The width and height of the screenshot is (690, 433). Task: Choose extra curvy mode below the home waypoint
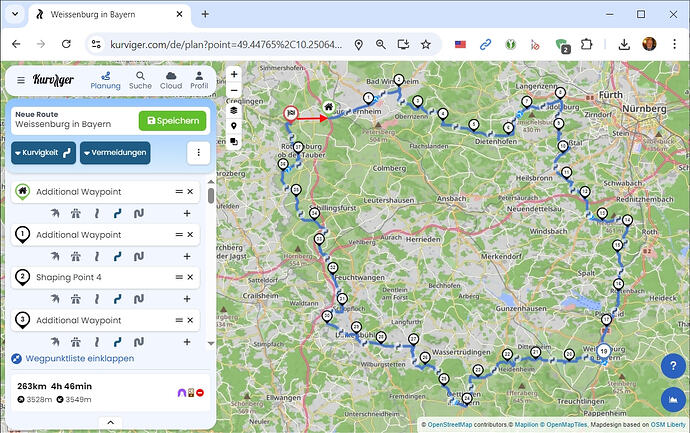pos(139,213)
